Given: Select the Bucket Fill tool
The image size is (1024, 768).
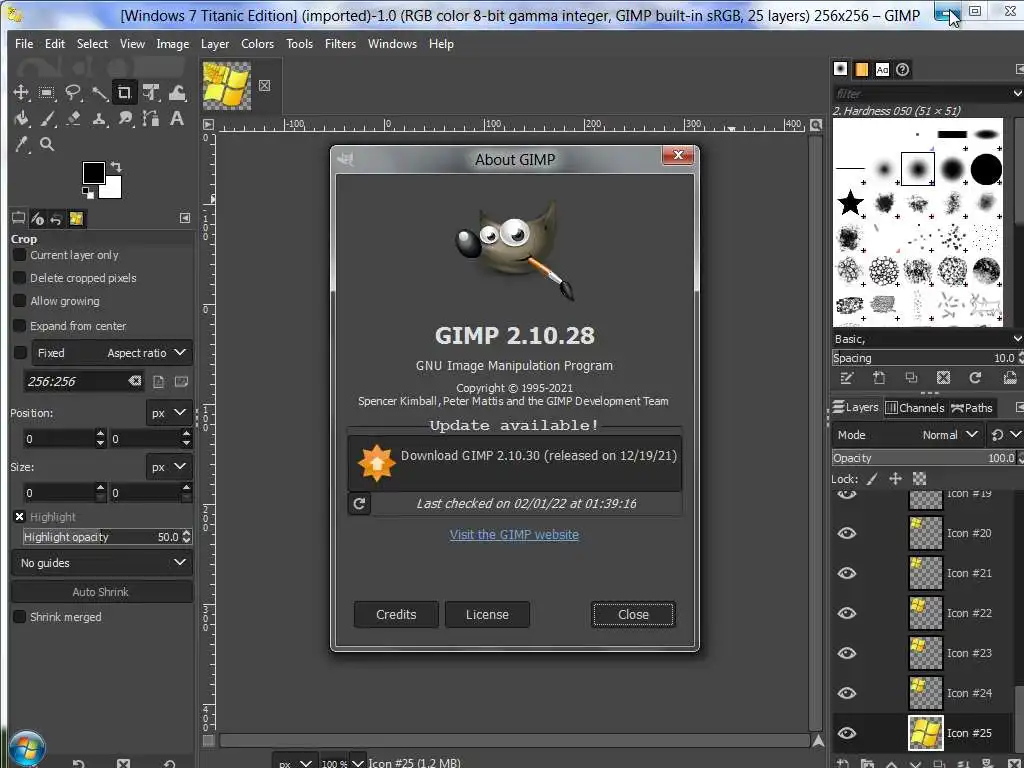Looking at the screenshot, I should click(21, 118).
